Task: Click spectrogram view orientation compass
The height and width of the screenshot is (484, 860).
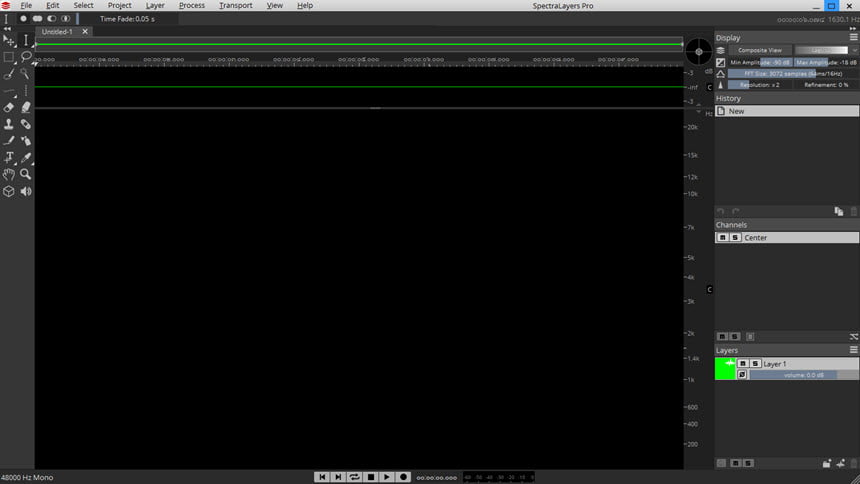Action: click(x=699, y=52)
